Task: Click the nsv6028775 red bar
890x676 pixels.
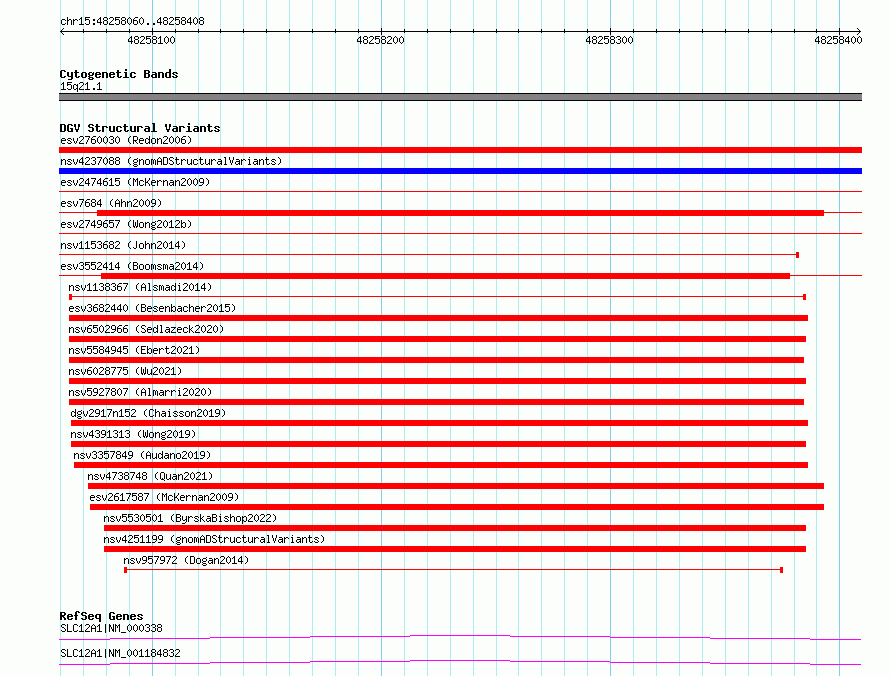Action: pos(437,381)
